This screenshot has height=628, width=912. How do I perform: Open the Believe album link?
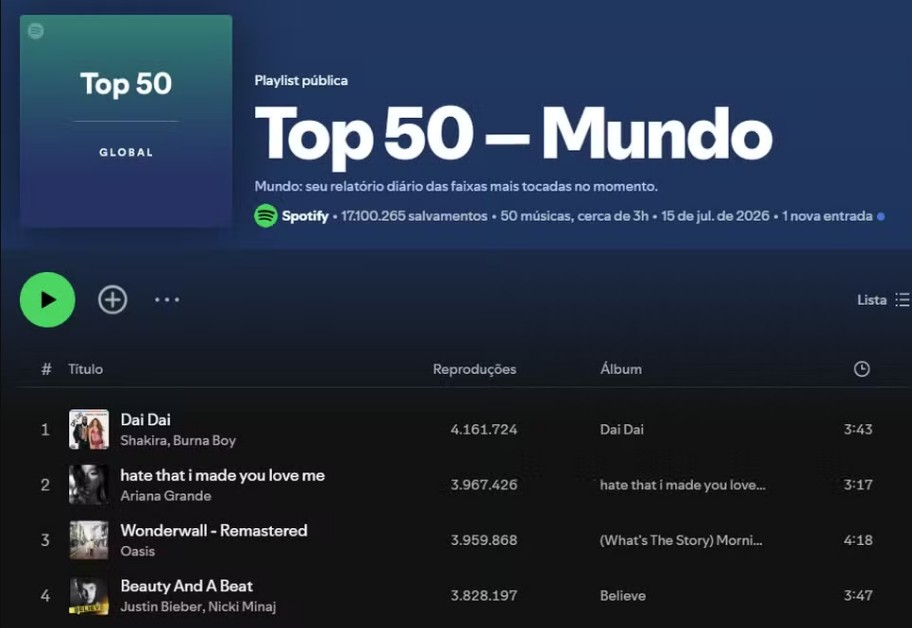622,595
